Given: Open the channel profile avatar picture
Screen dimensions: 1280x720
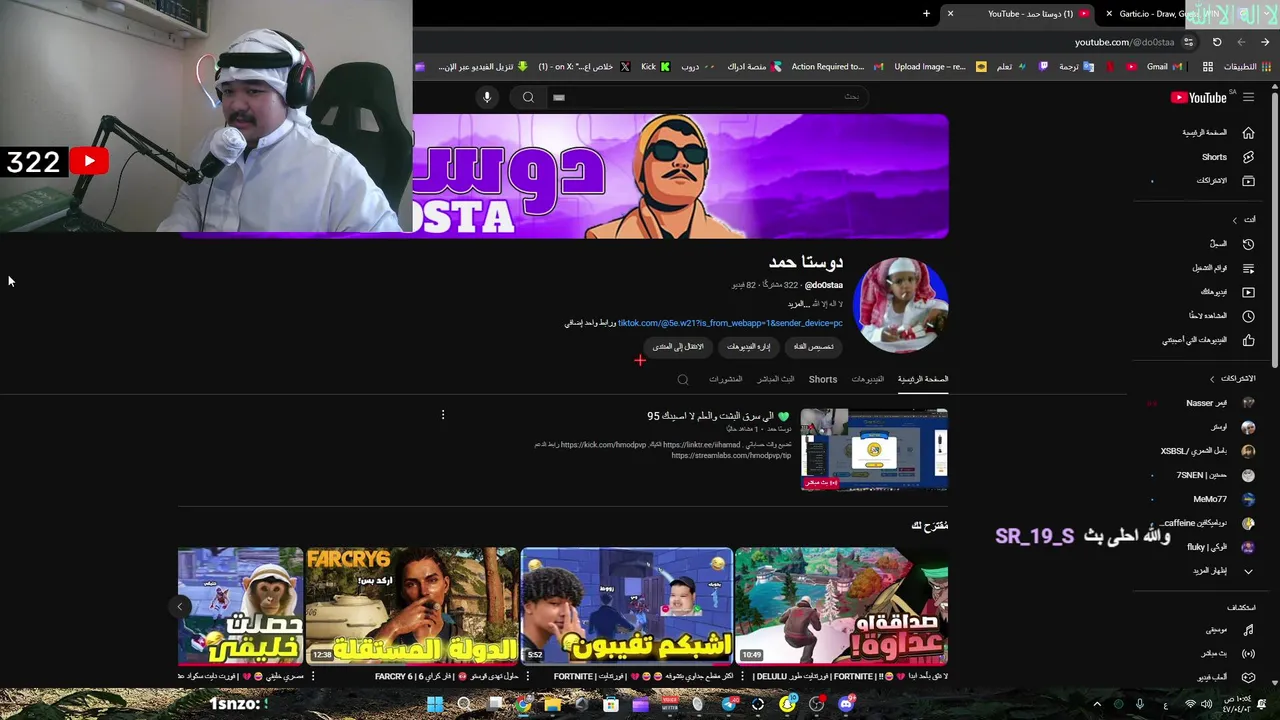Looking at the screenshot, I should pyautogui.click(x=901, y=305).
